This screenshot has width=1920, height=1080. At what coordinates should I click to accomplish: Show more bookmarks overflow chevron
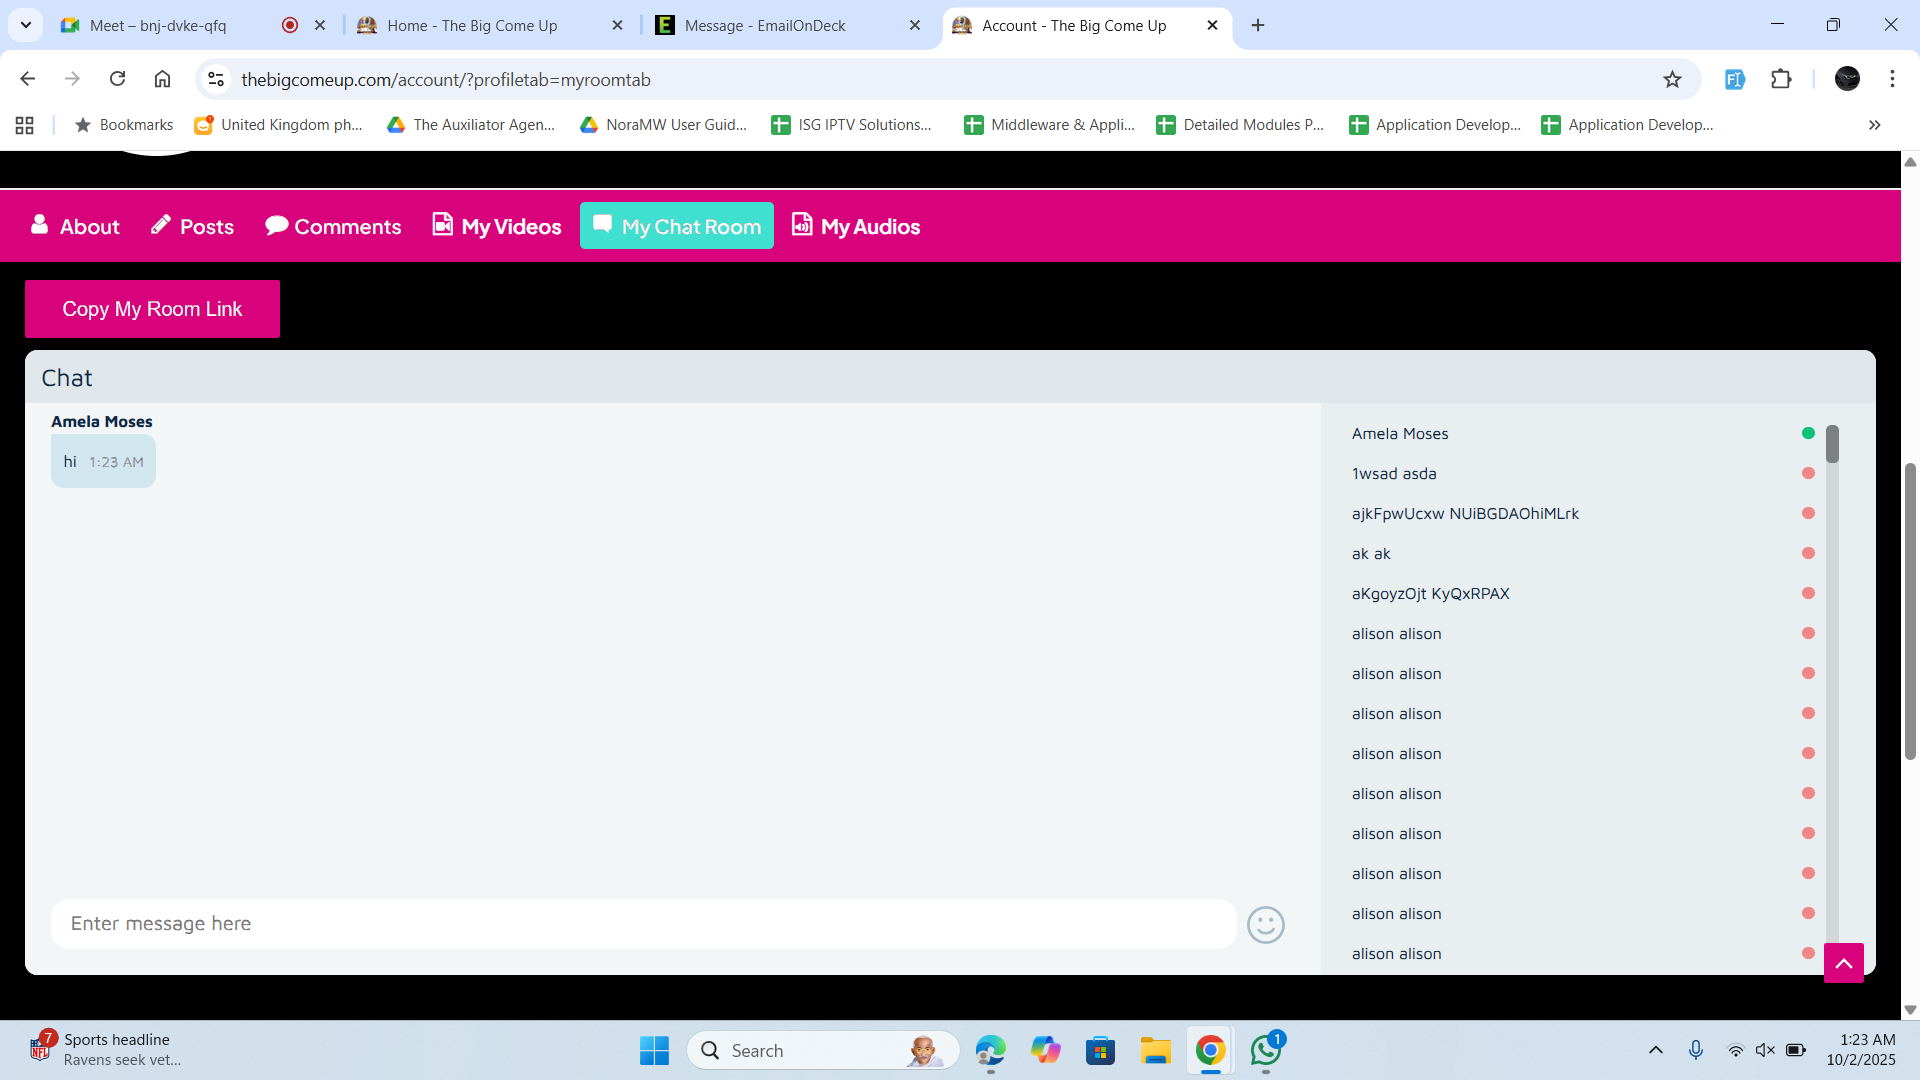1874,125
